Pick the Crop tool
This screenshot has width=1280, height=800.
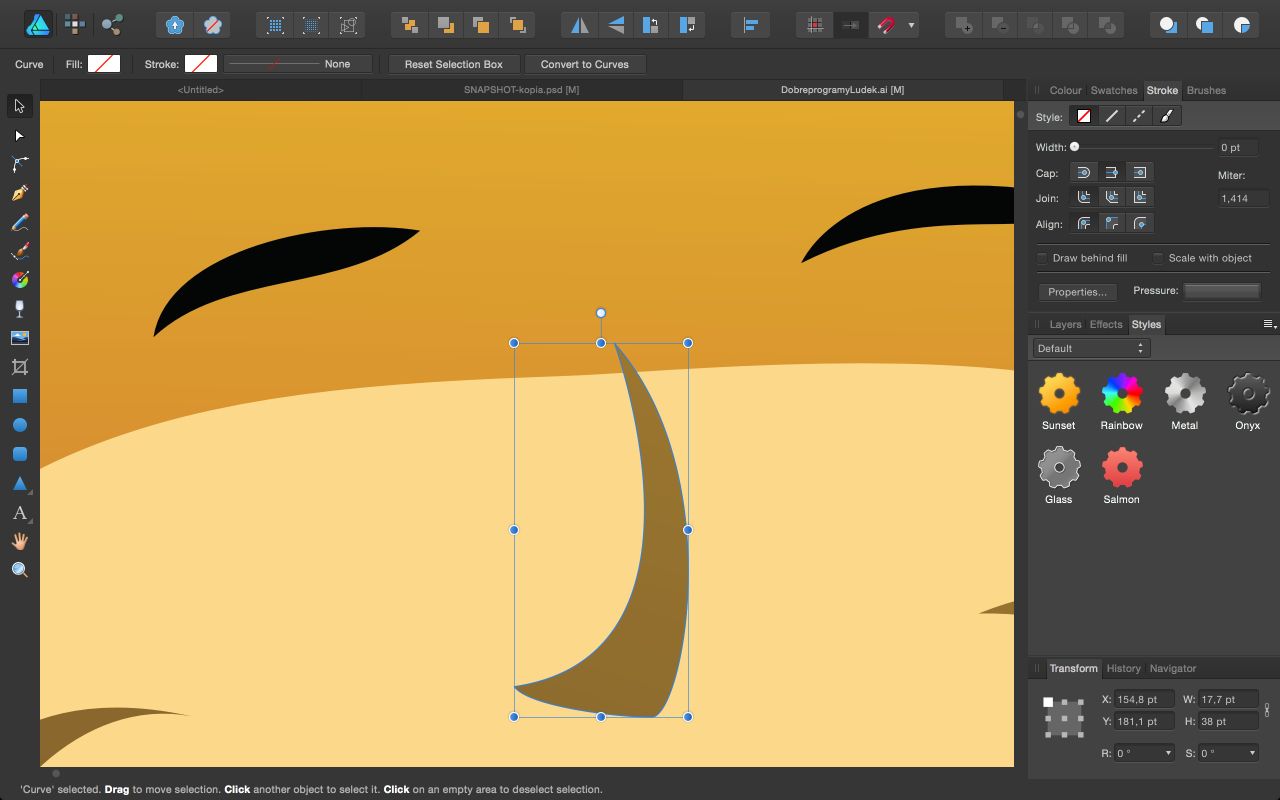click(19, 367)
